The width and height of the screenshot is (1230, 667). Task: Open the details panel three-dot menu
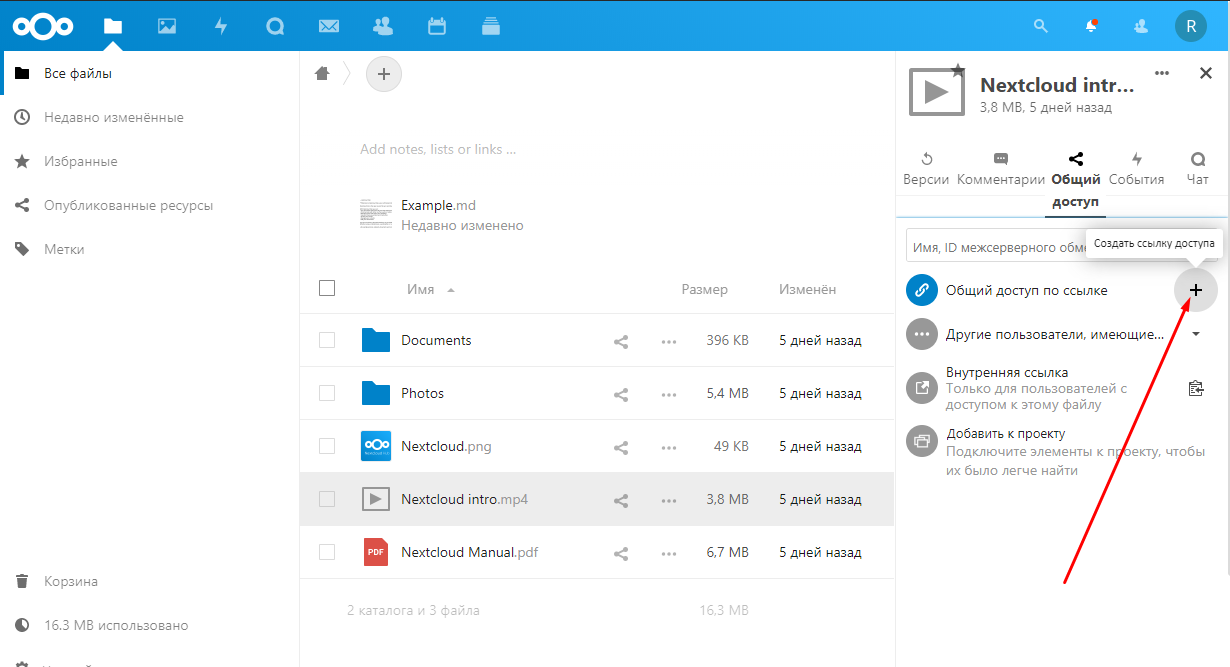point(1162,73)
